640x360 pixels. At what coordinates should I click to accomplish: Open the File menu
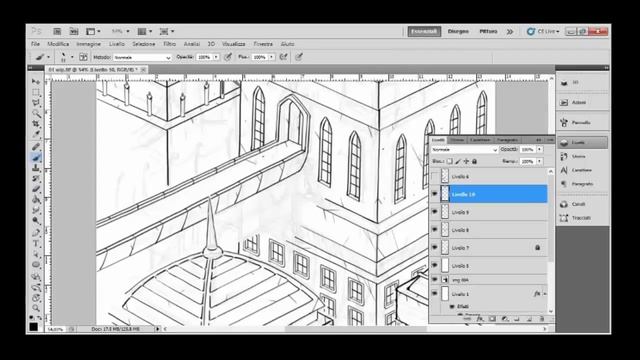(36, 44)
